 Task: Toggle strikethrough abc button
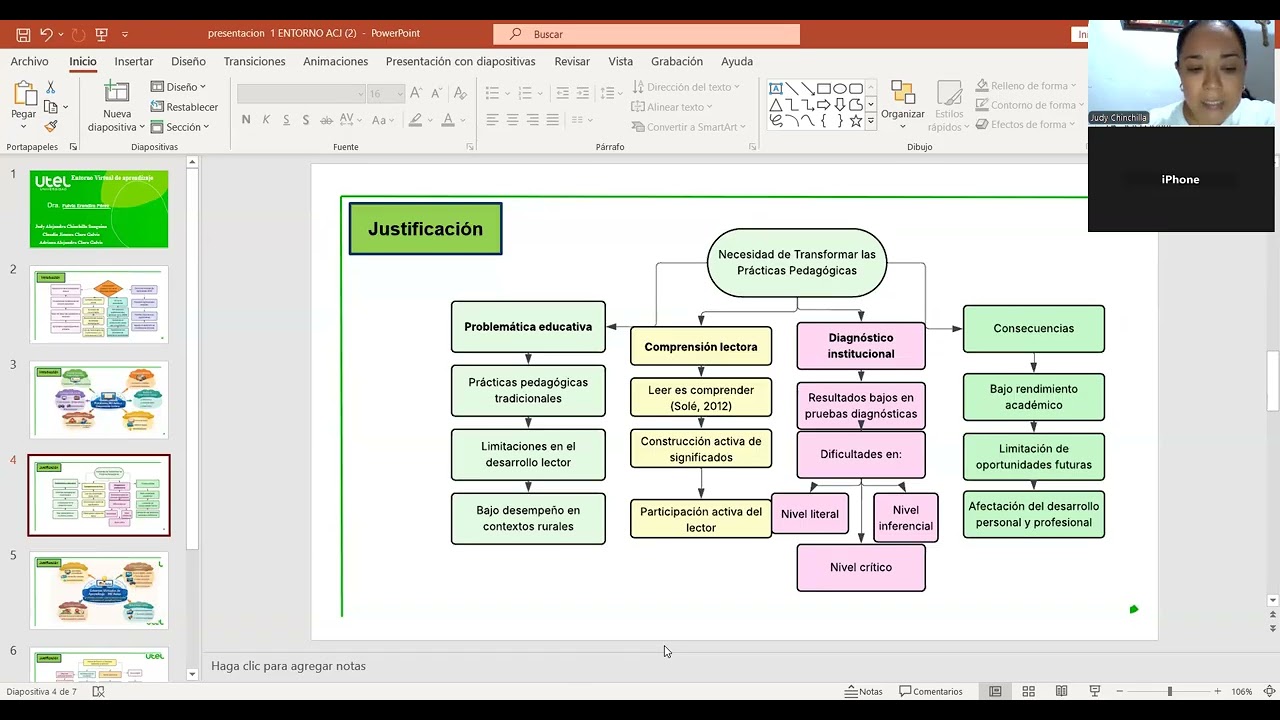pyautogui.click(x=327, y=120)
